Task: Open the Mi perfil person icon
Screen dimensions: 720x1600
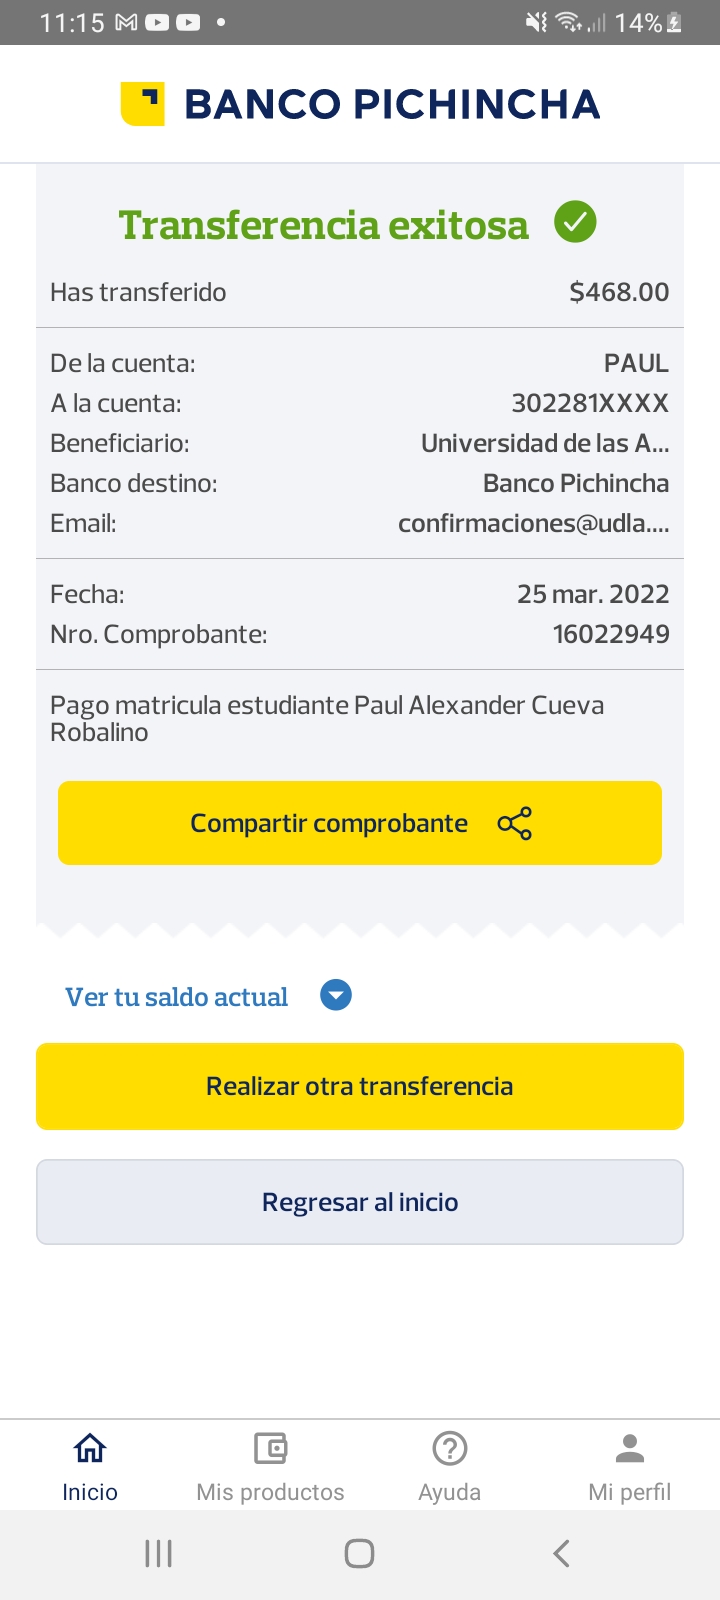Action: point(630,1447)
